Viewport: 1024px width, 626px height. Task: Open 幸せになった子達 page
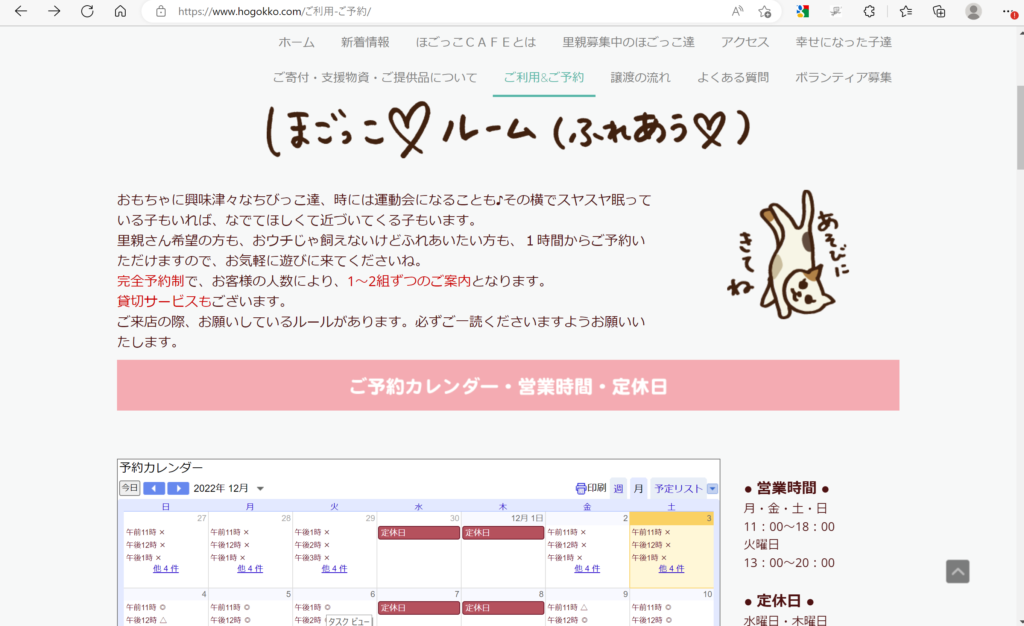point(844,42)
